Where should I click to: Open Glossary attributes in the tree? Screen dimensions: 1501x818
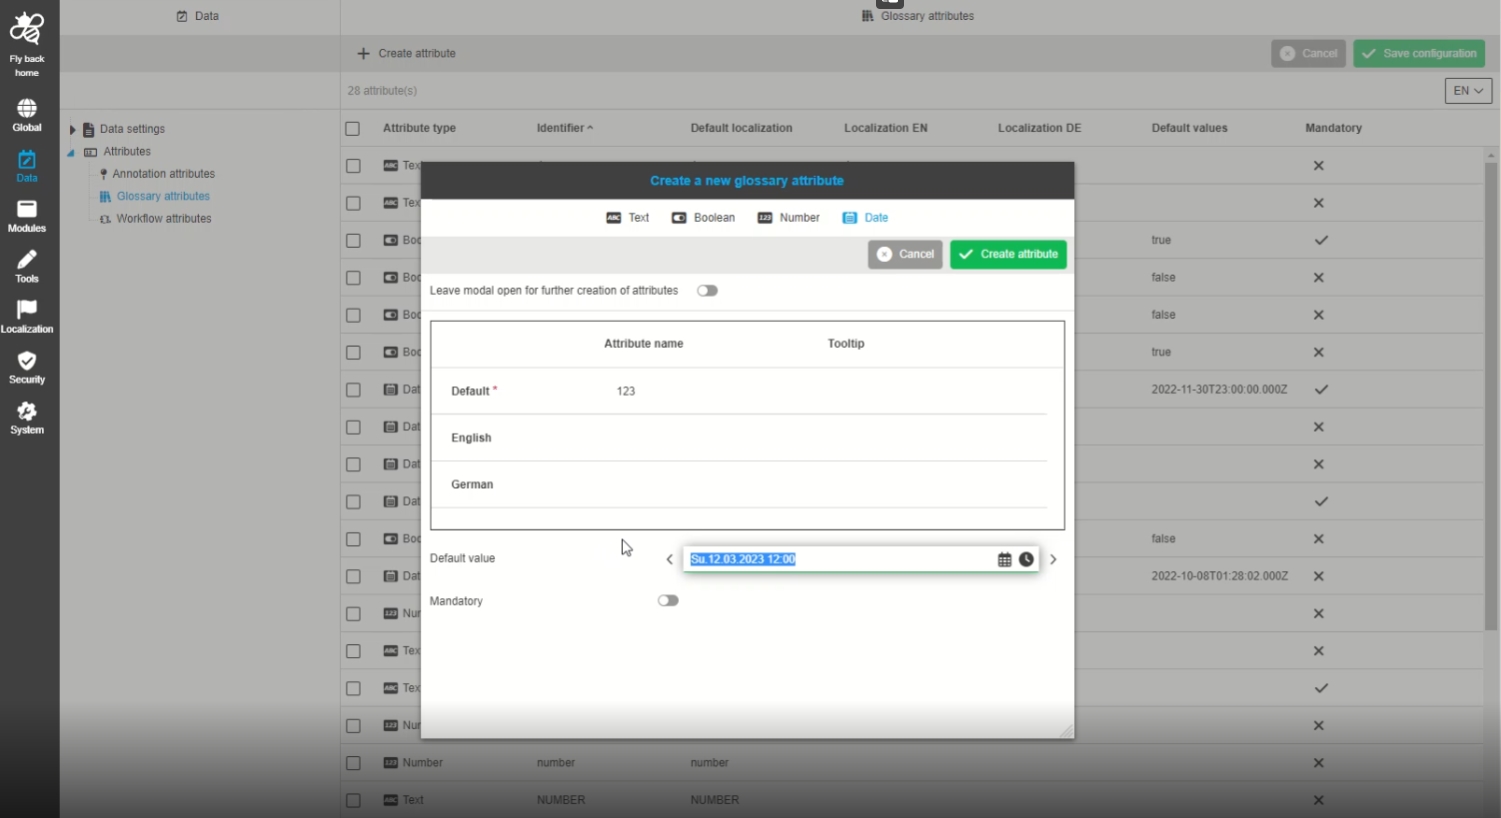click(x=163, y=197)
